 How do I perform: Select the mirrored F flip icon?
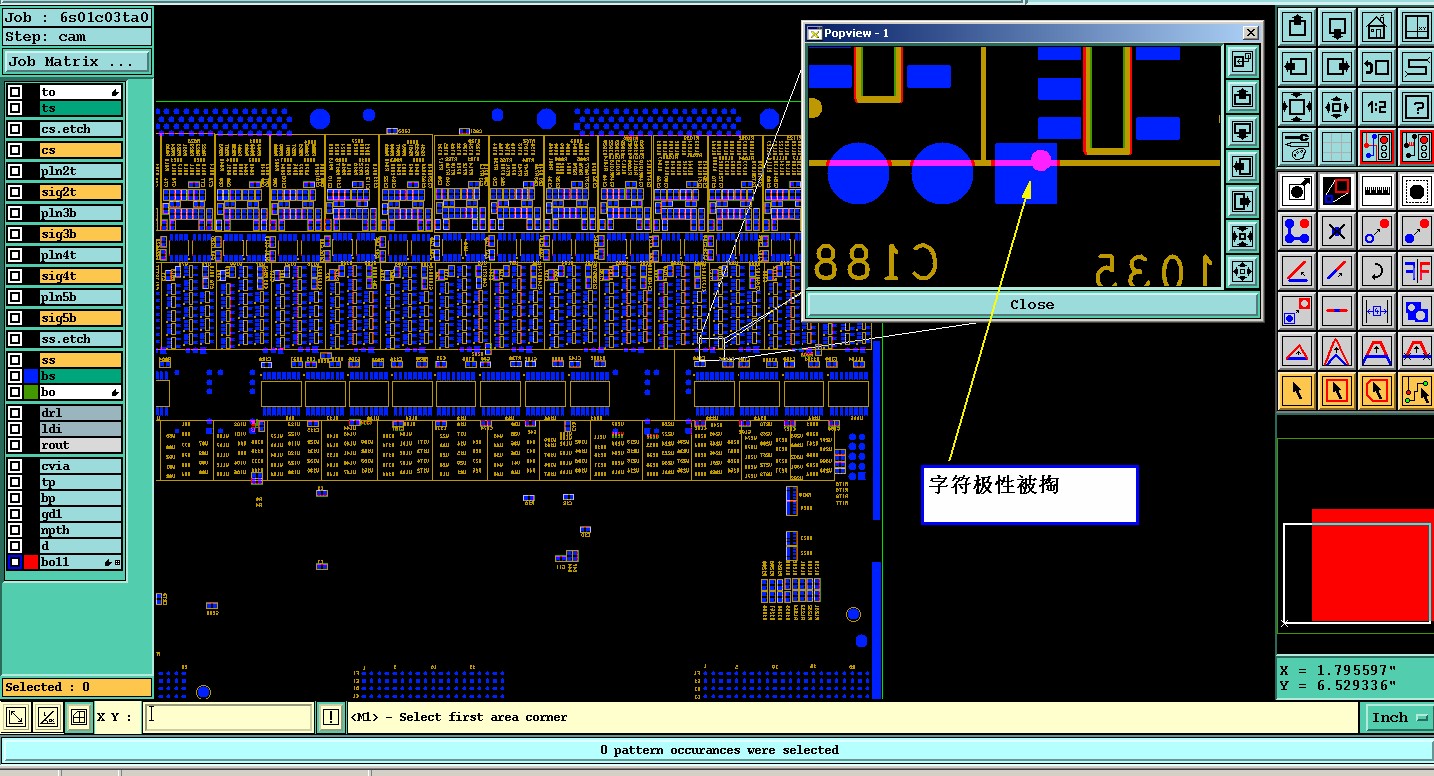pos(1416,271)
